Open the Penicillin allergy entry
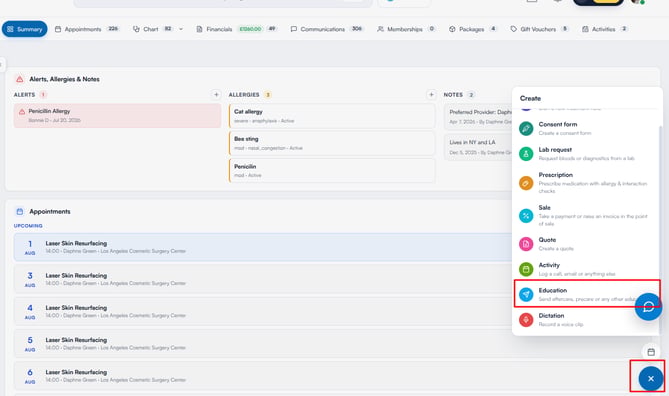Viewport: 669px width, 396px height. (332, 170)
